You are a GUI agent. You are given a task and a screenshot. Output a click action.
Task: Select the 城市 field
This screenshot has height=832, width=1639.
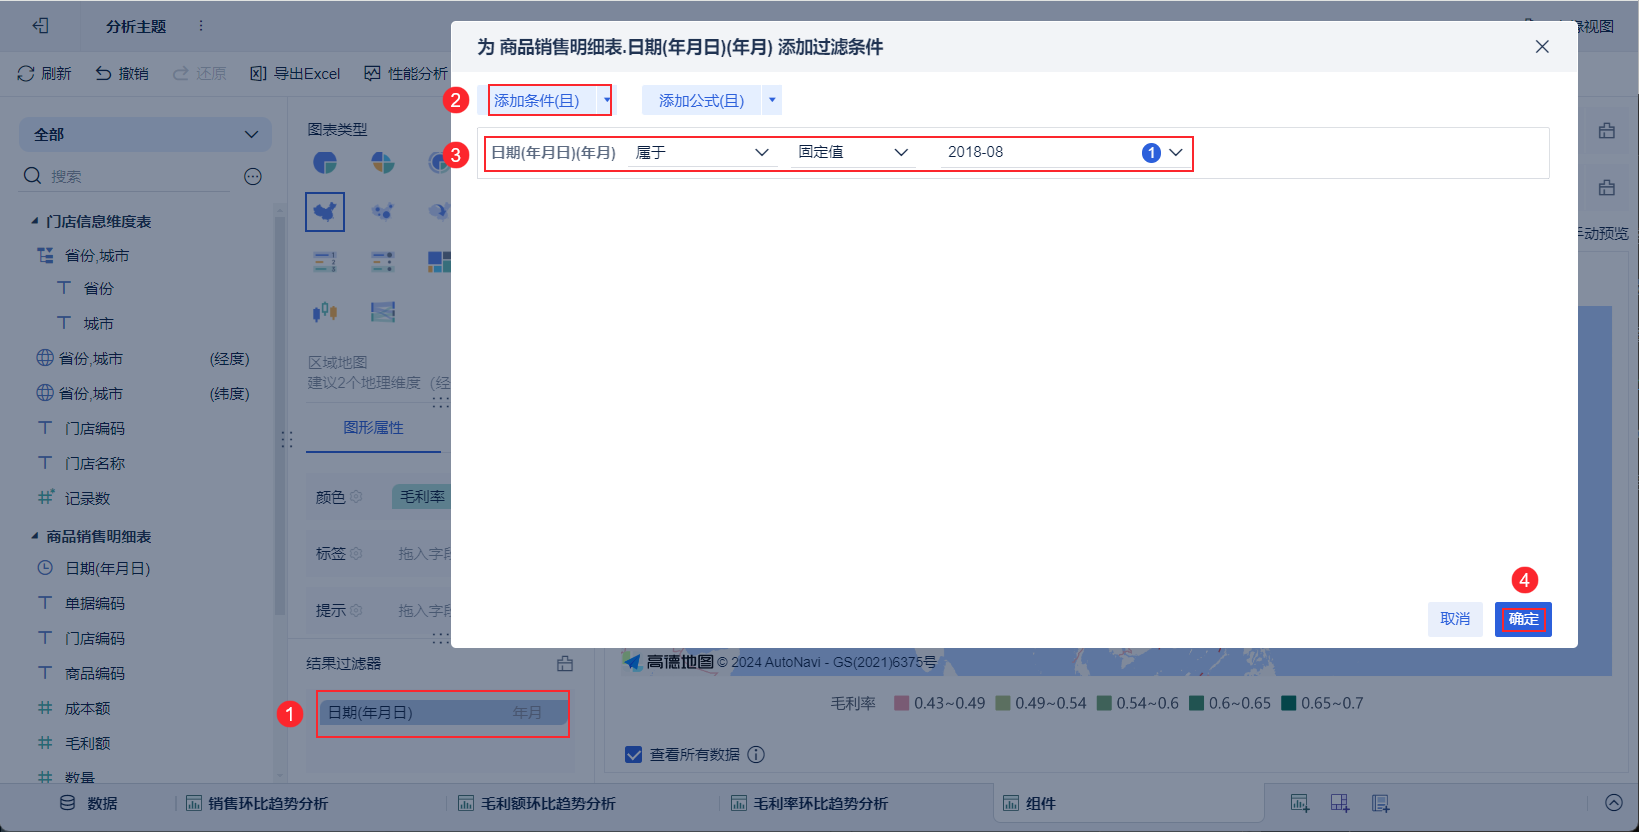98,323
